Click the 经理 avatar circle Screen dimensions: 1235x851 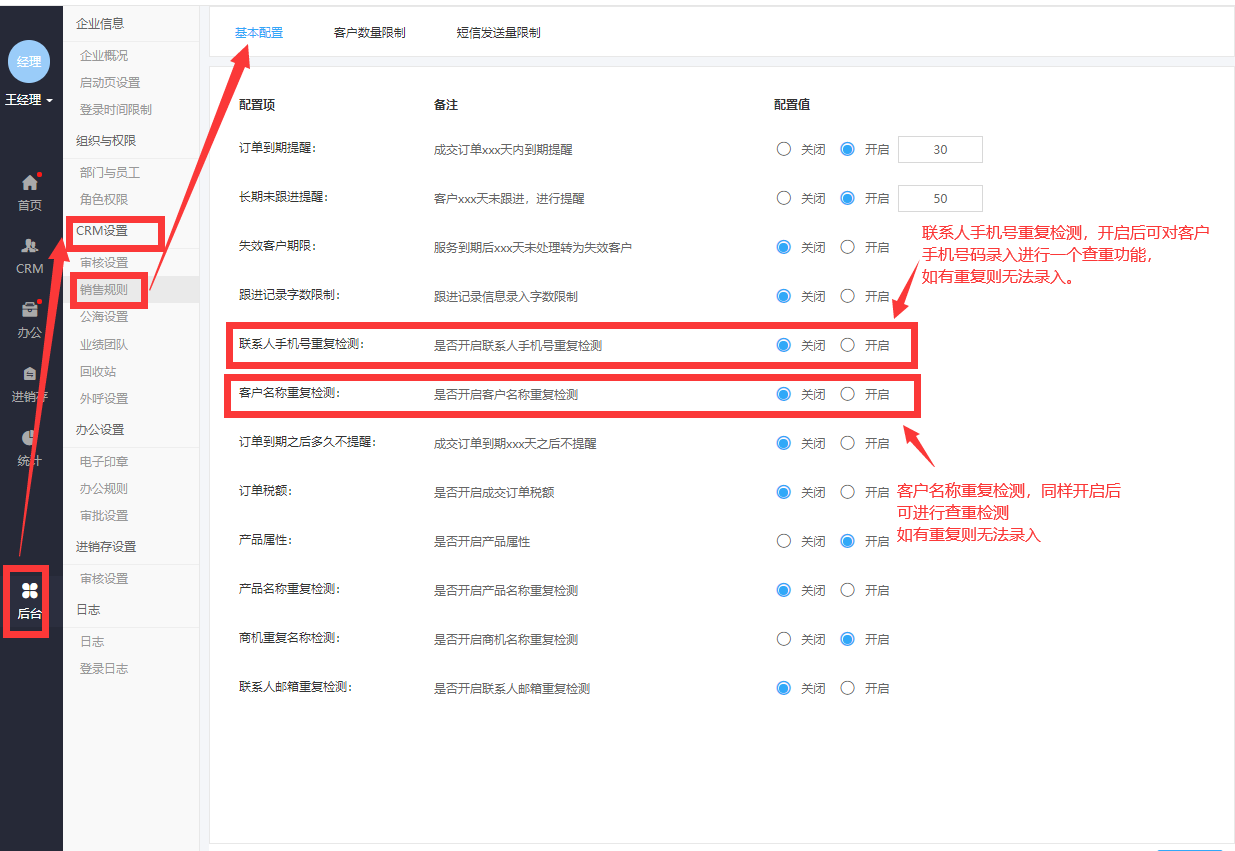[x=29, y=62]
